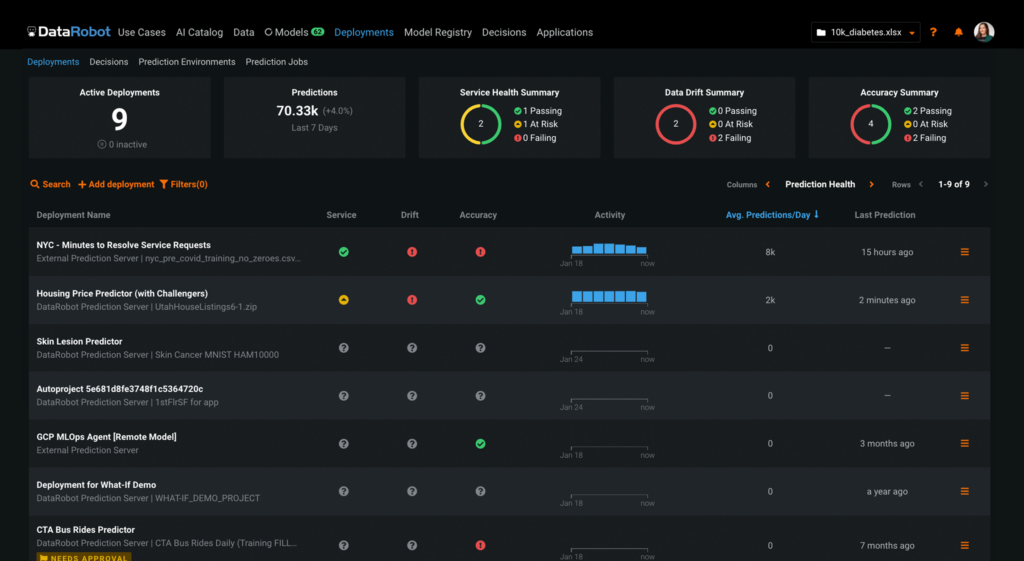Open actions menu for Autoproject 5e681d8fe3748f1c5364720c
This screenshot has height=561, width=1024.
click(965, 396)
